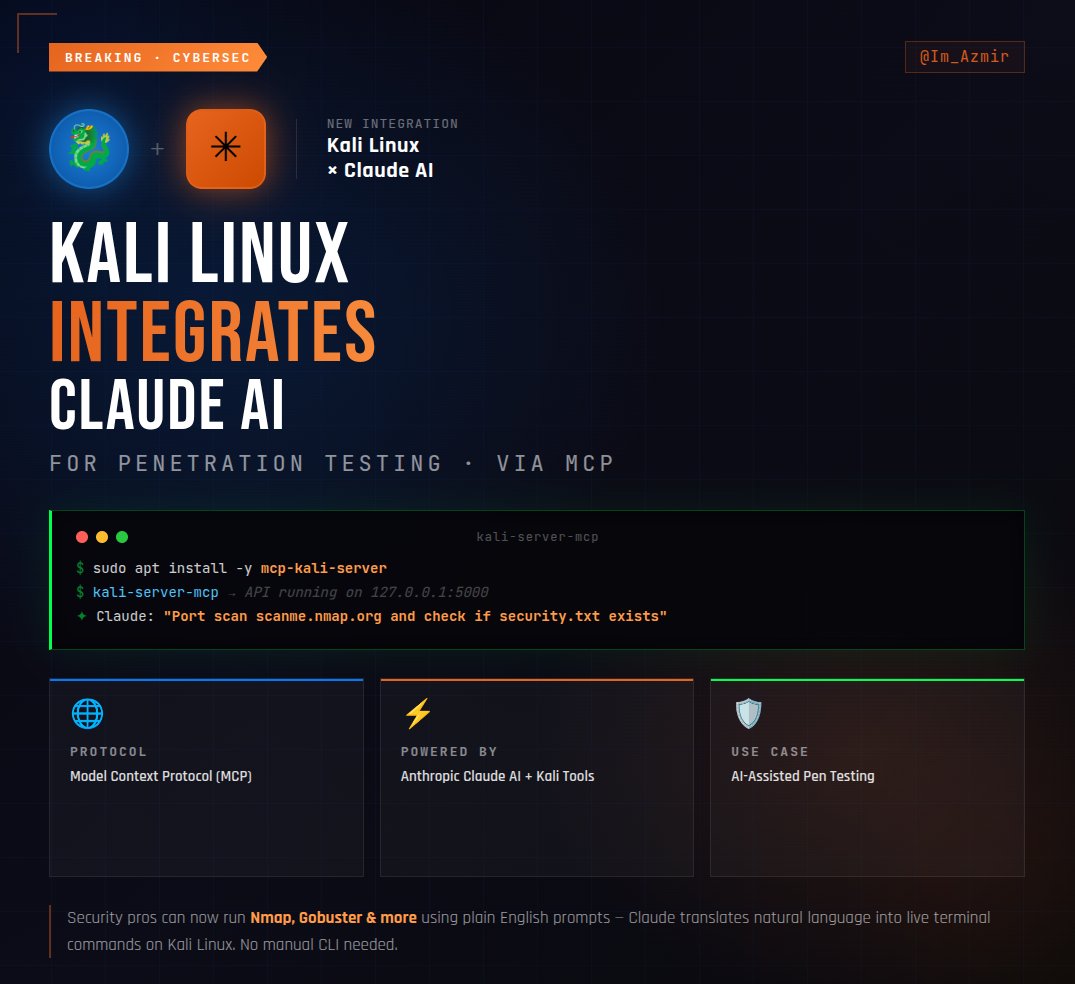Click the orange Claude asterisk logo
1075x984 pixels.
226,149
